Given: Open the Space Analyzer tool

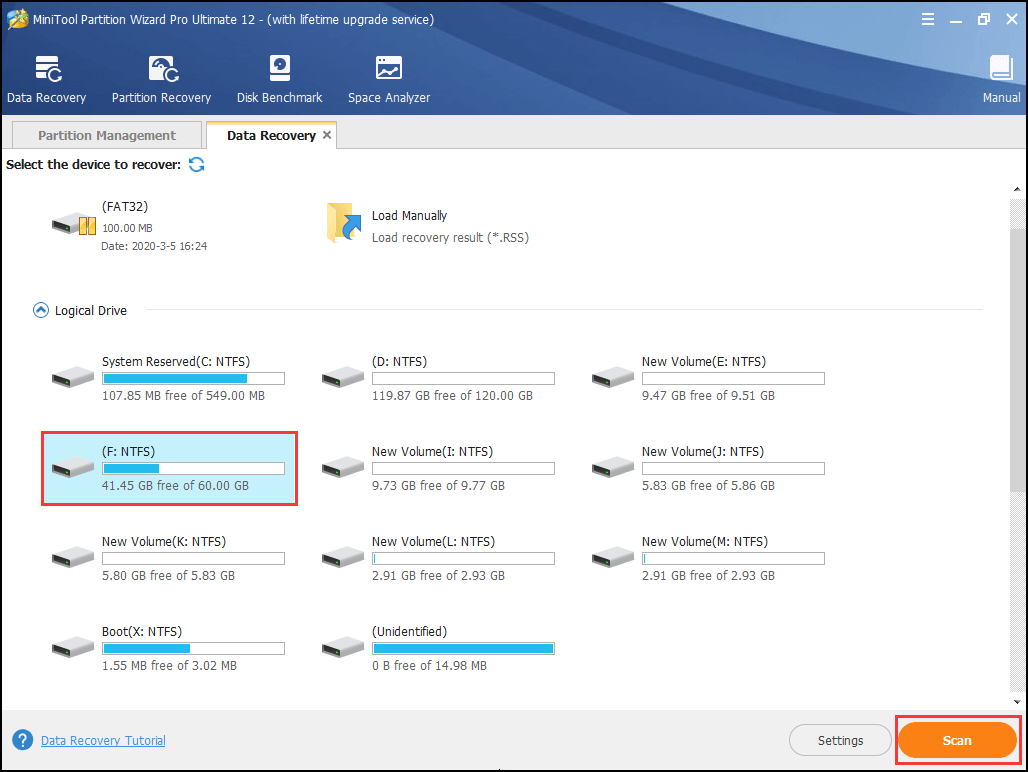Looking at the screenshot, I should pyautogui.click(x=389, y=79).
